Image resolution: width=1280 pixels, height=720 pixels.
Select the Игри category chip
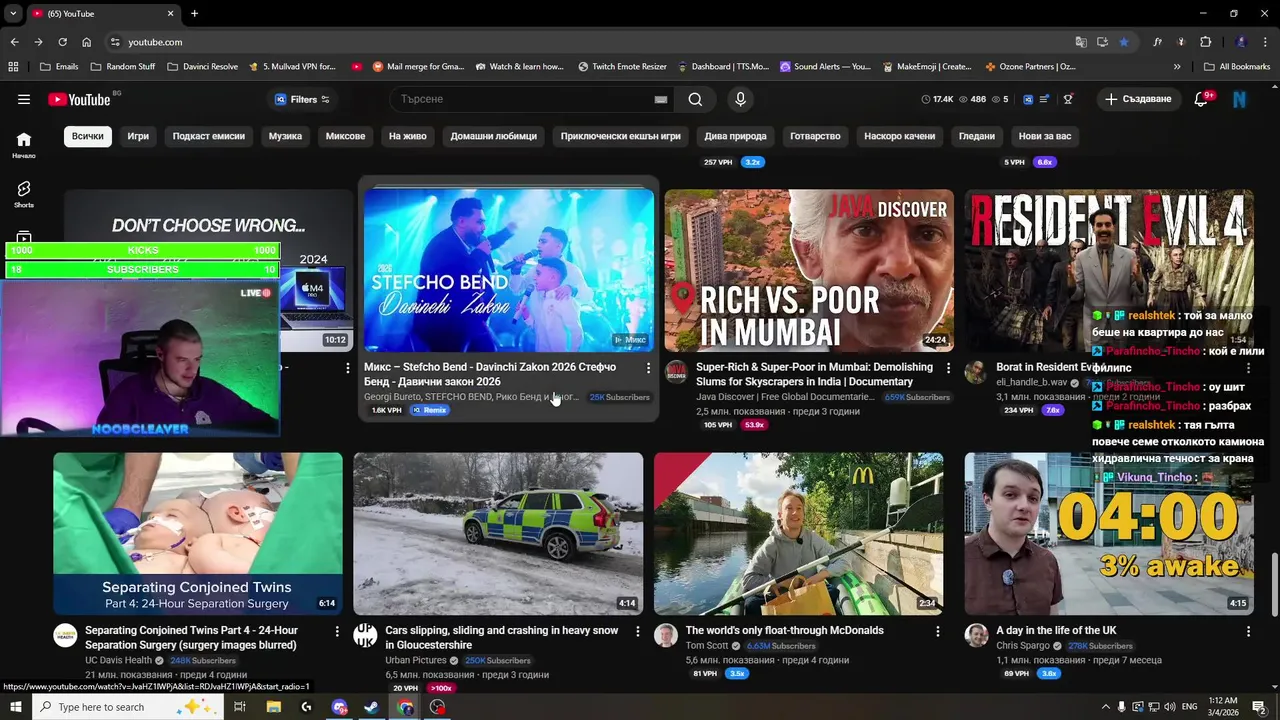pyautogui.click(x=138, y=136)
